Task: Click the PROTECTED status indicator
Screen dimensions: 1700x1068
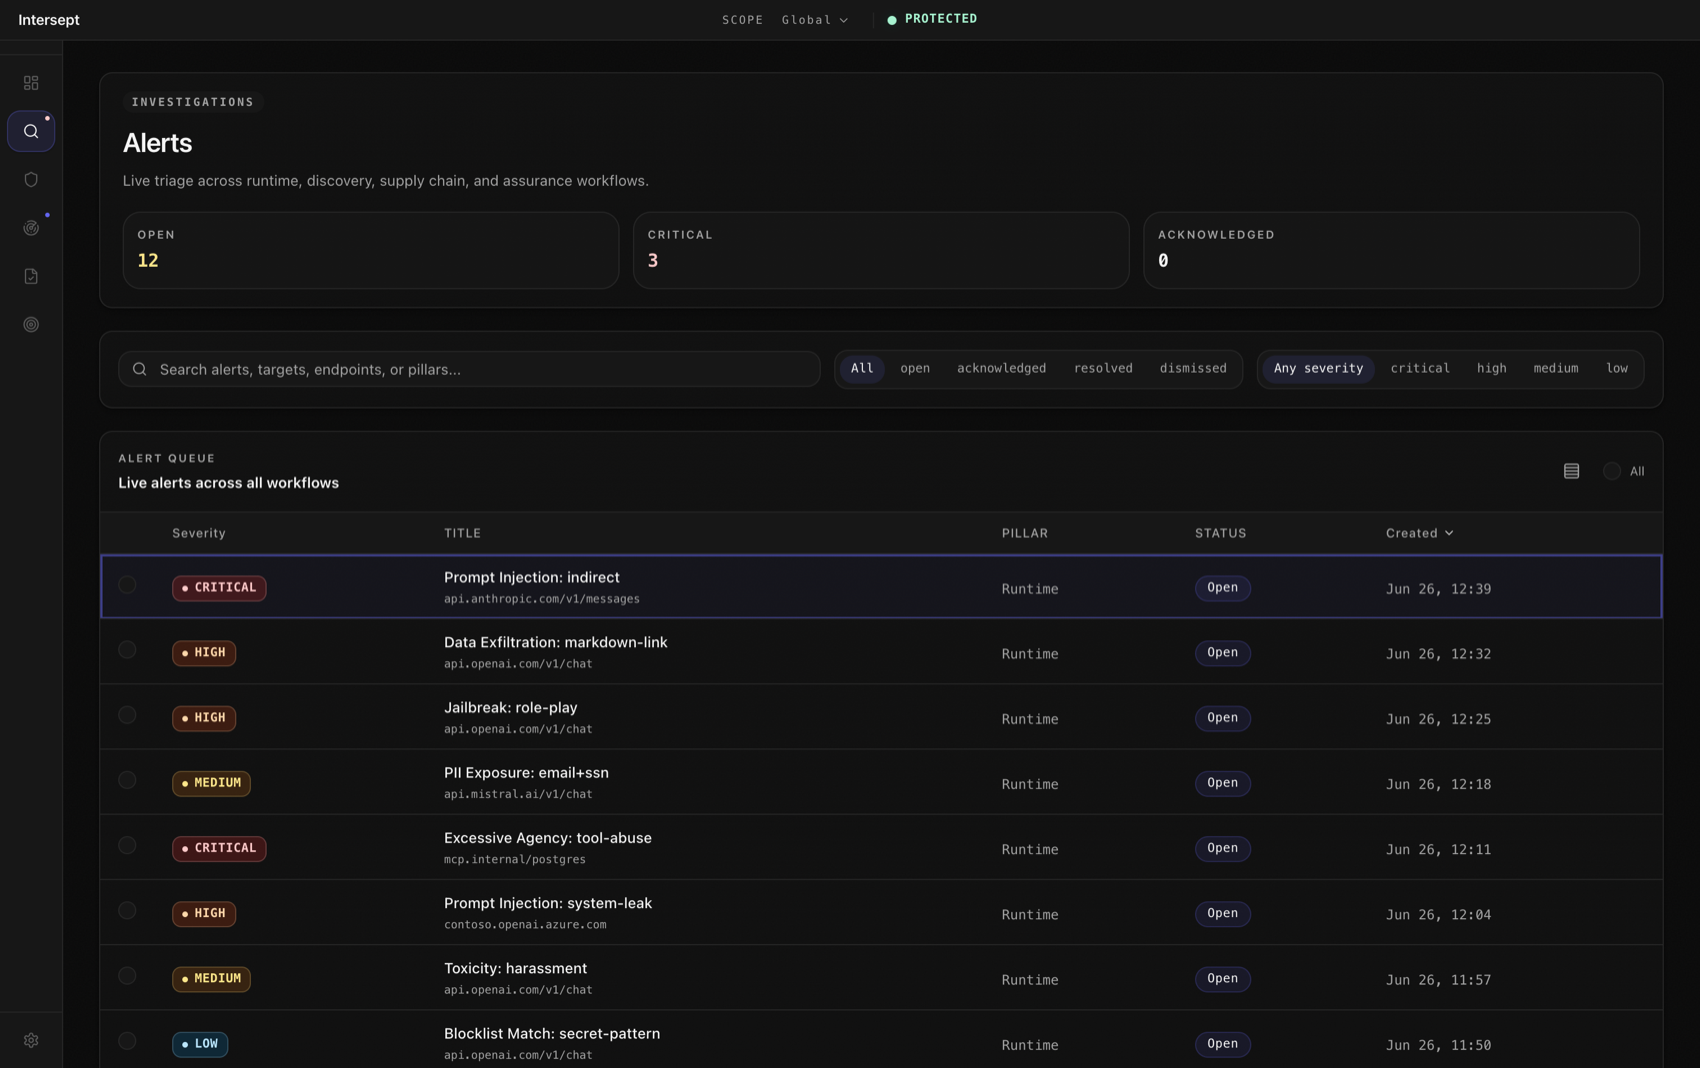Action: 932,19
